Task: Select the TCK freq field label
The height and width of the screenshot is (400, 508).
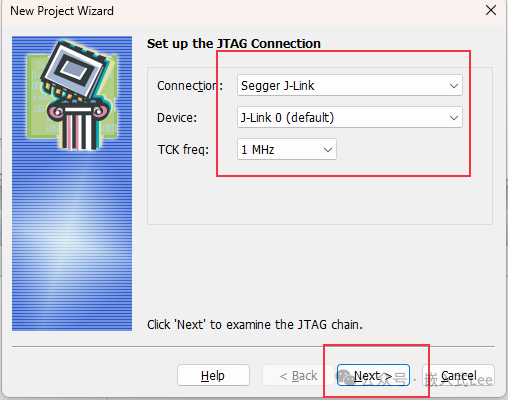Action: coord(183,150)
